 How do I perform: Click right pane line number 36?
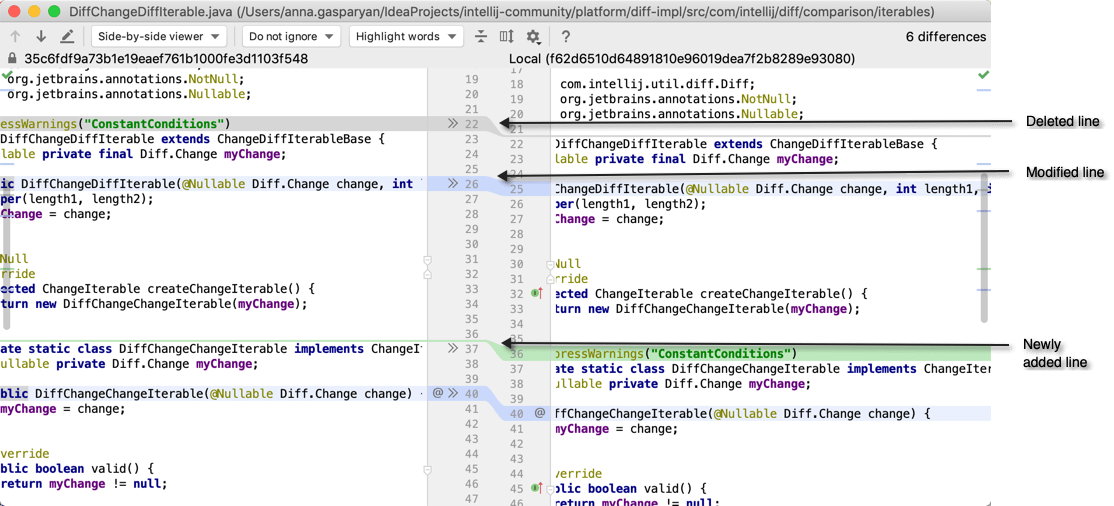point(516,354)
